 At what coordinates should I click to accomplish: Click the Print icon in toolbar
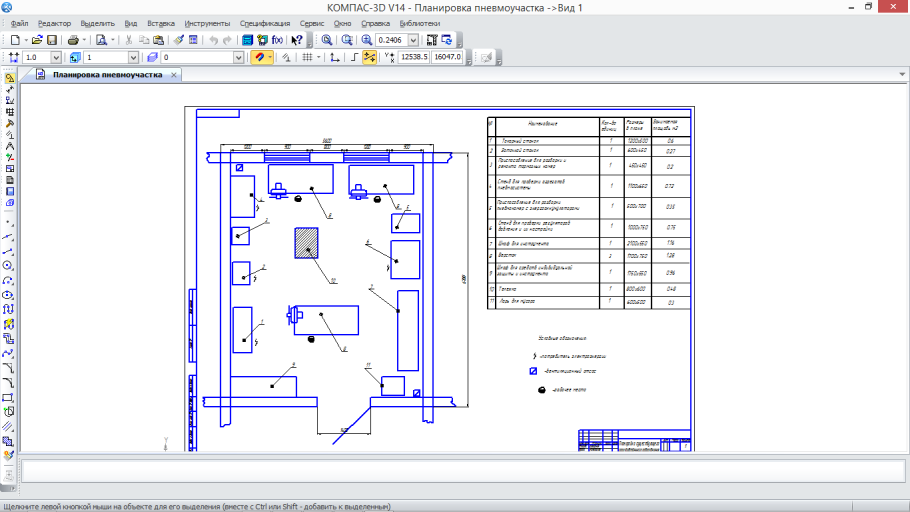[74, 40]
